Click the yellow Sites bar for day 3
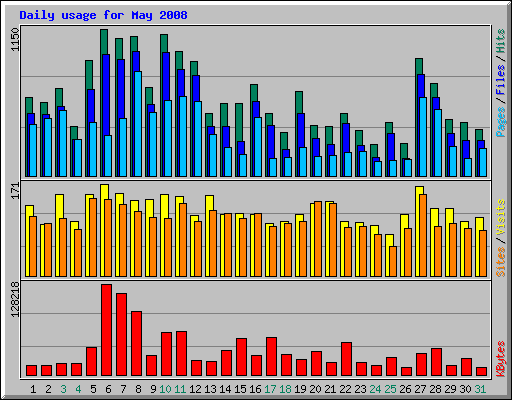The height and width of the screenshot is (400, 512). click(x=59, y=207)
